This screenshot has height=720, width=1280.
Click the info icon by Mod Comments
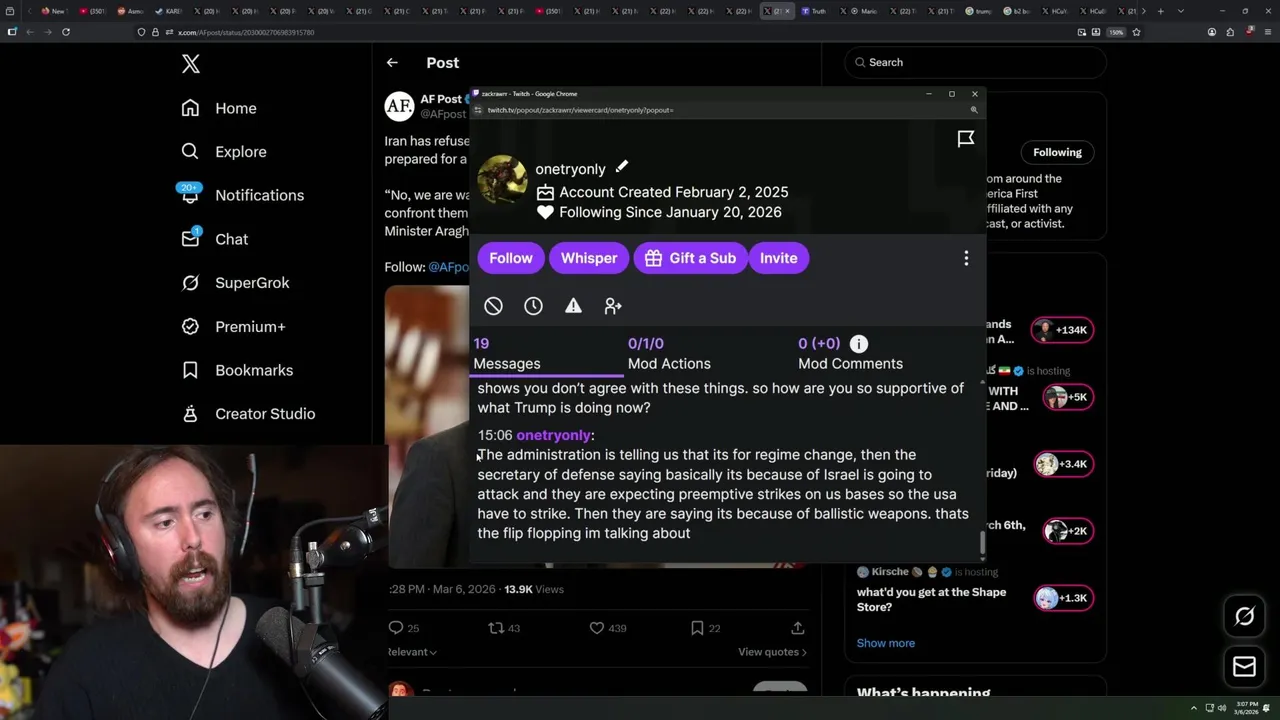pos(859,343)
